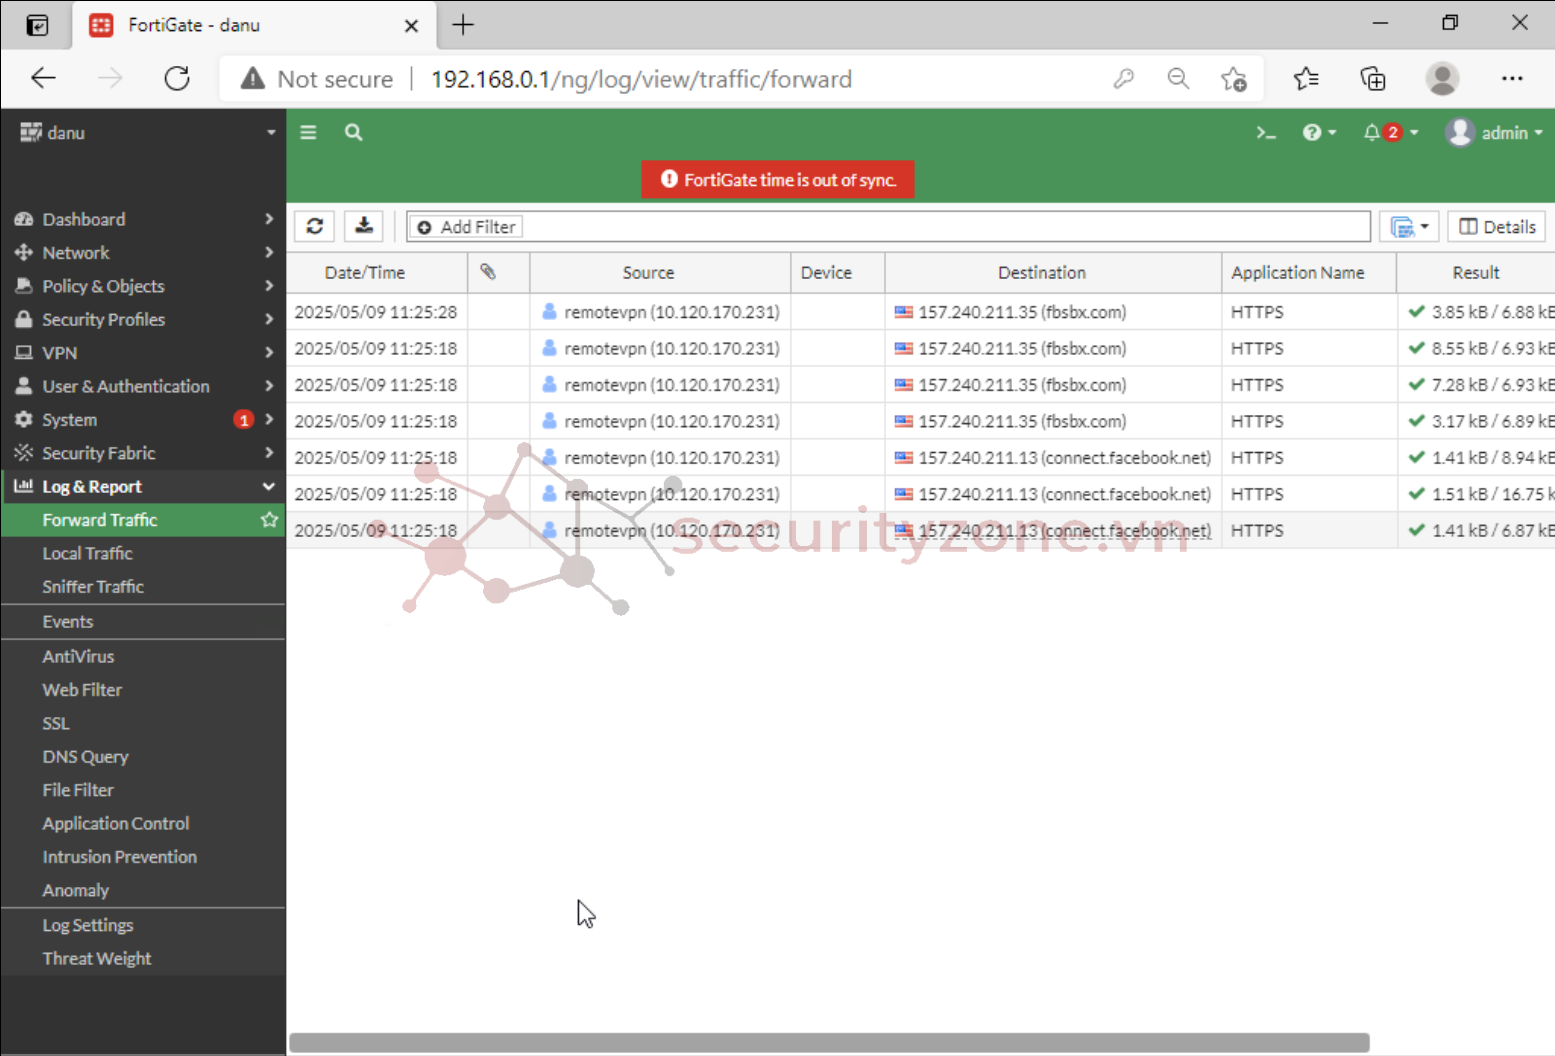Click result cell 1.51 kB / 16.75 kB

click(1476, 494)
